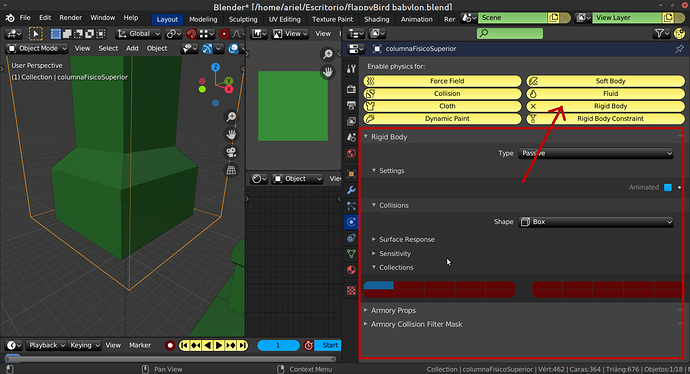Open the Global transform orientation dropdown
The height and width of the screenshot is (374, 690).
139,34
